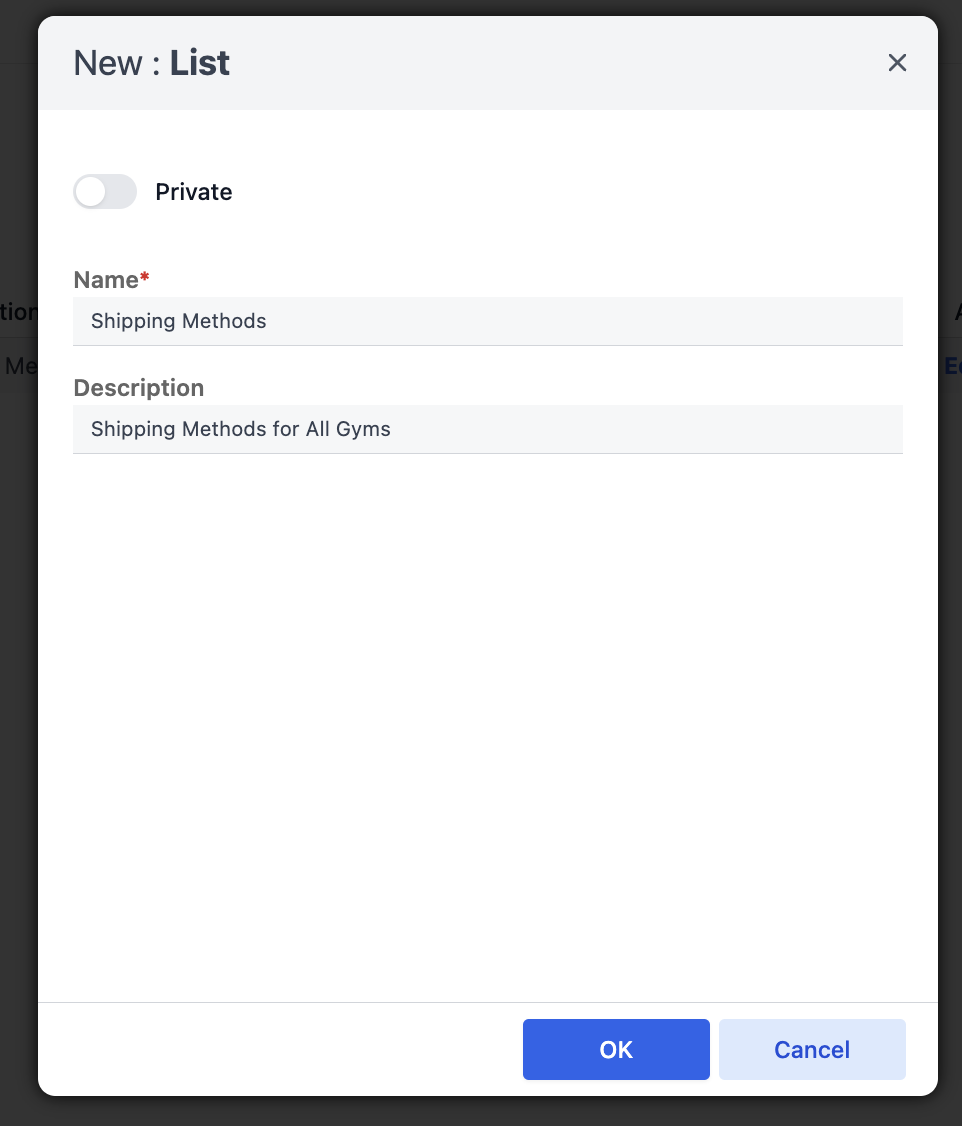Click the Private label text

(x=194, y=192)
